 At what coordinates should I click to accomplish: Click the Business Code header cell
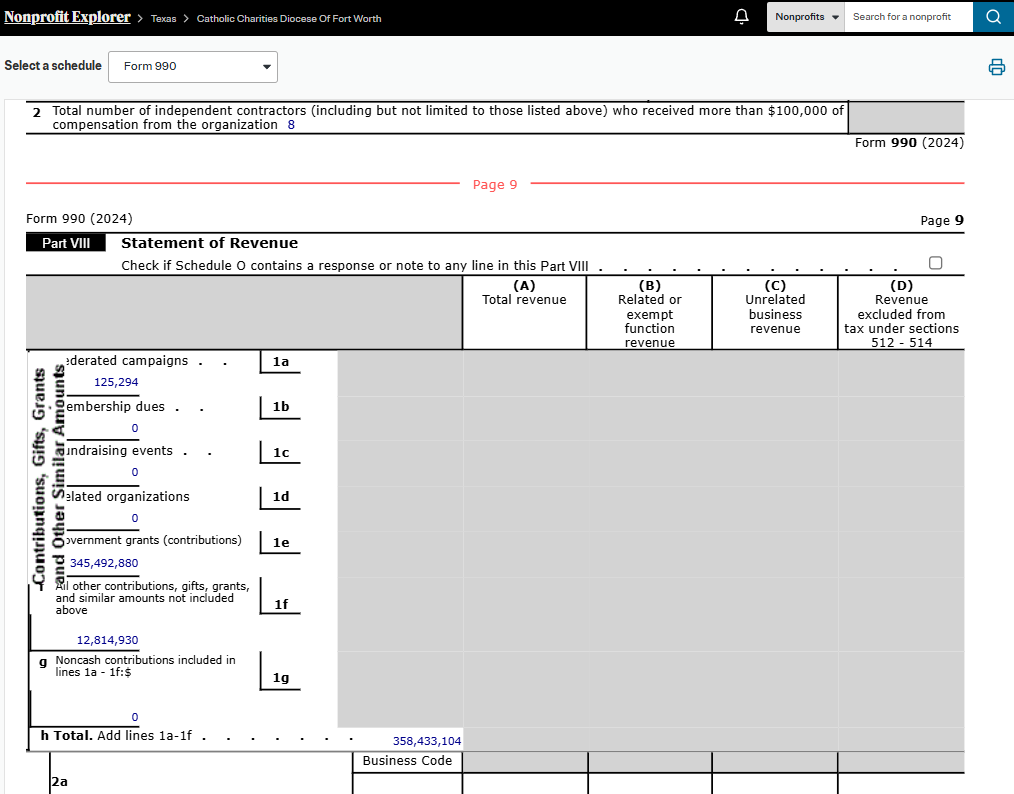tap(407, 761)
